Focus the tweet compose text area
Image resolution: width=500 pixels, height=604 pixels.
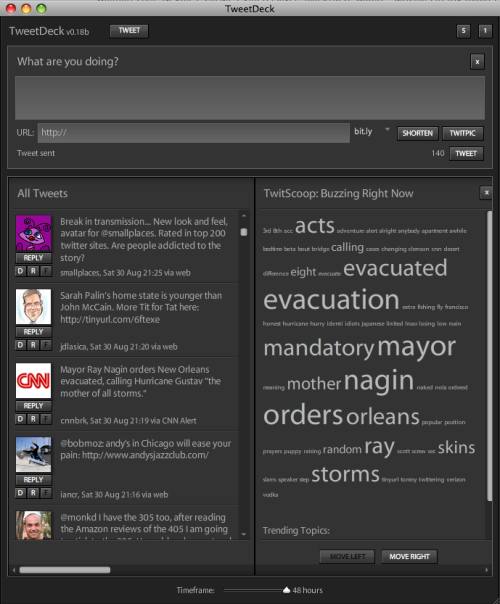250,98
